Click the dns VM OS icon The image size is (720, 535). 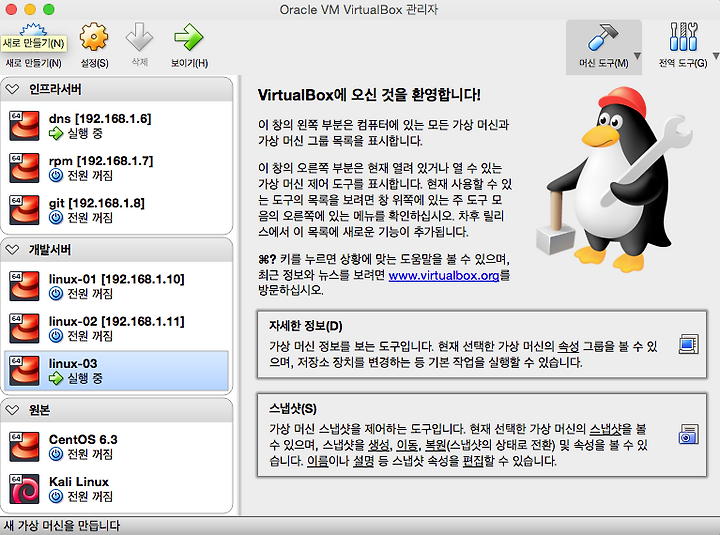click(24, 125)
